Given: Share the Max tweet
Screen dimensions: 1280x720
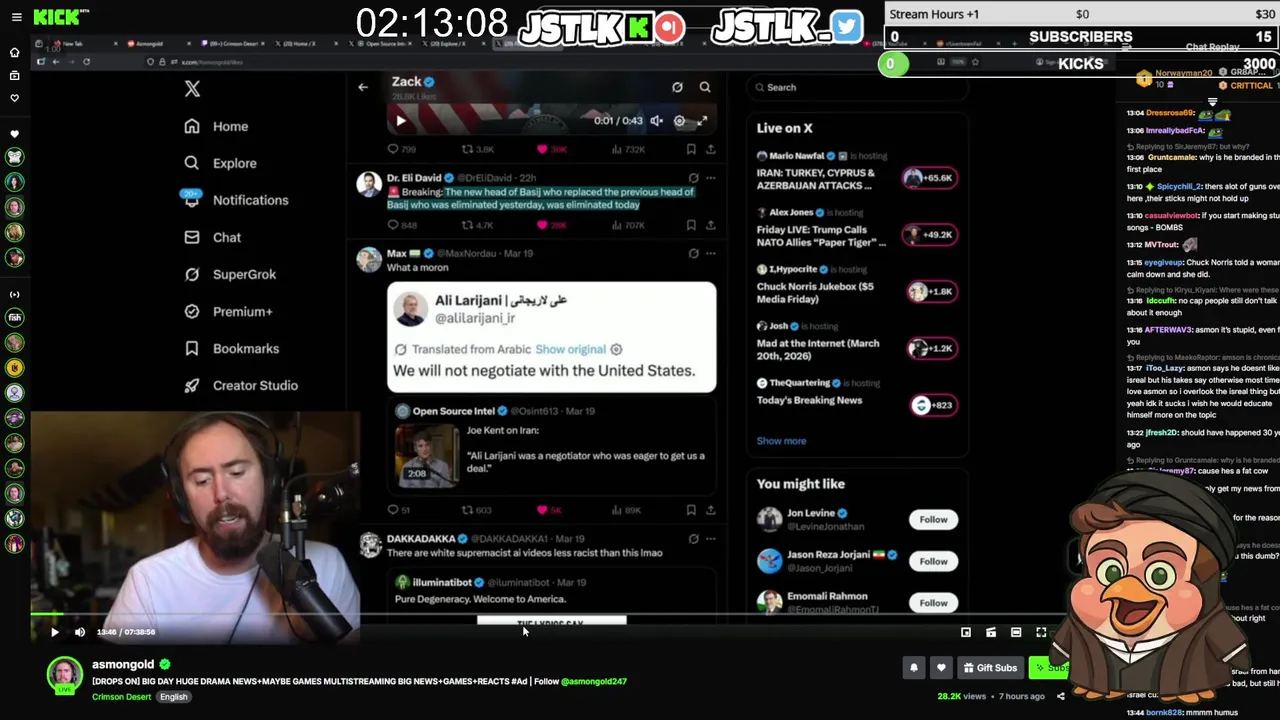Looking at the screenshot, I should (710, 510).
